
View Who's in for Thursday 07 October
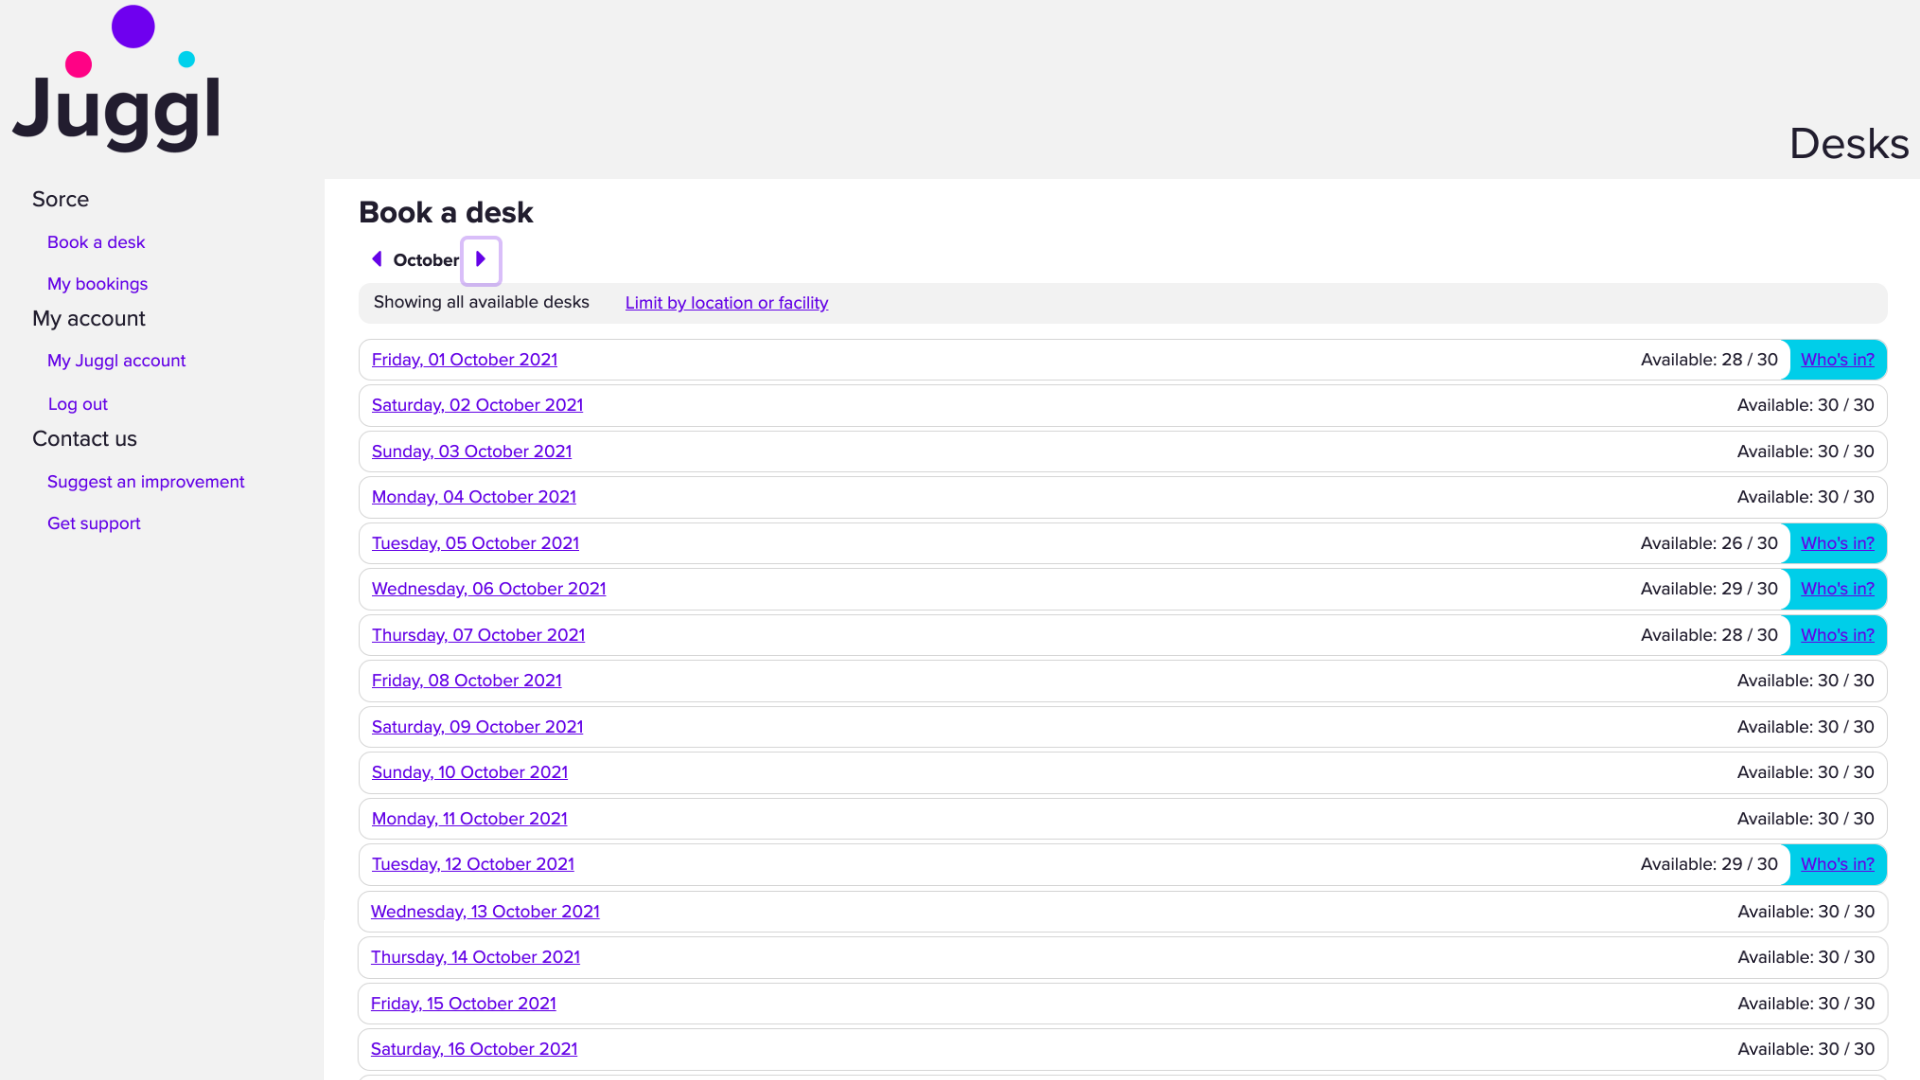click(x=1837, y=635)
